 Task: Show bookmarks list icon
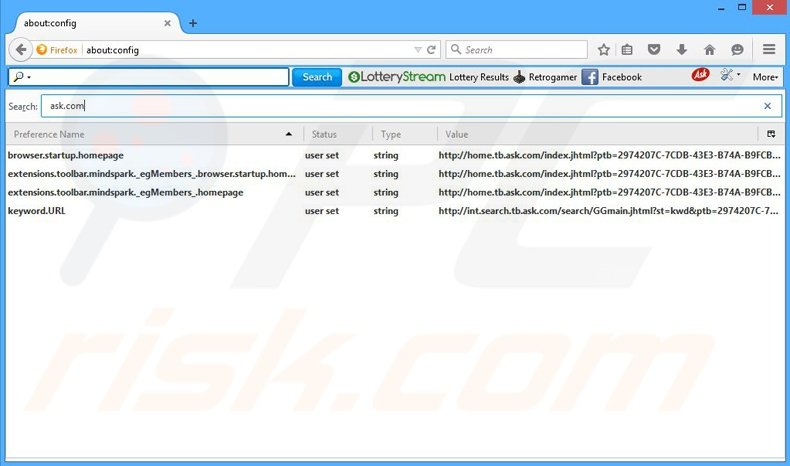(627, 49)
